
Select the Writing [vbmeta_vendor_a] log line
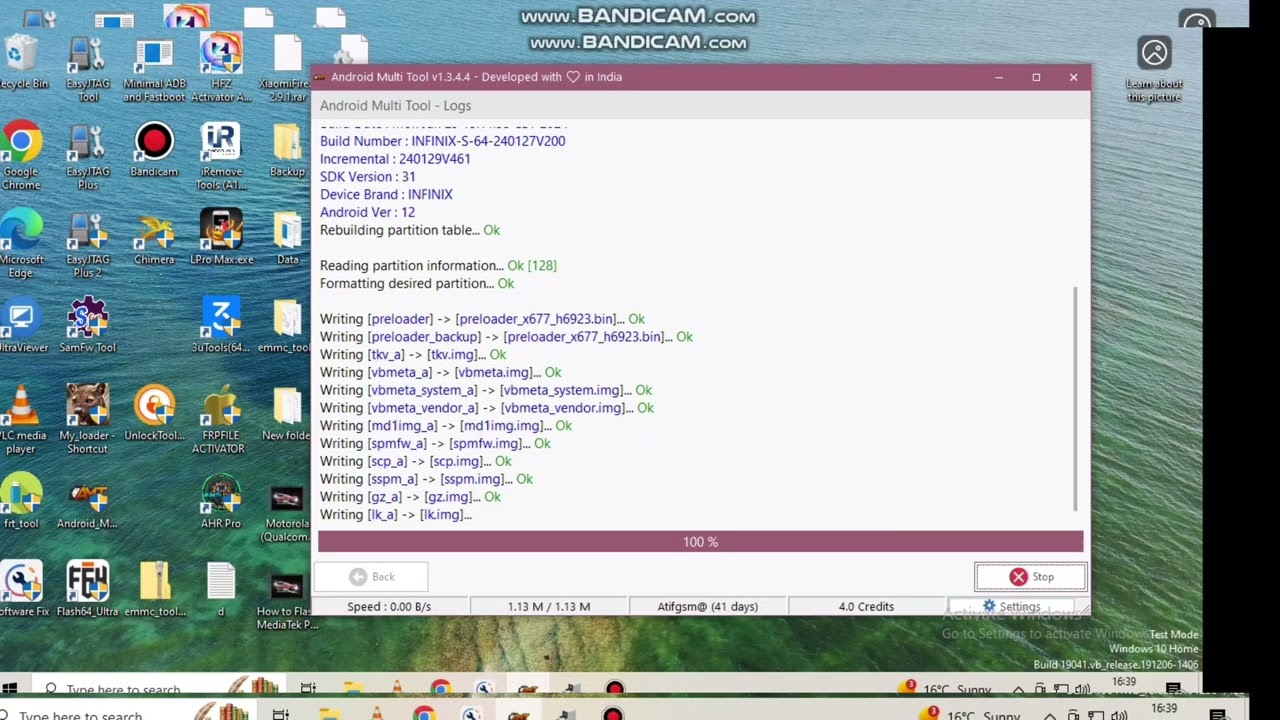click(487, 408)
